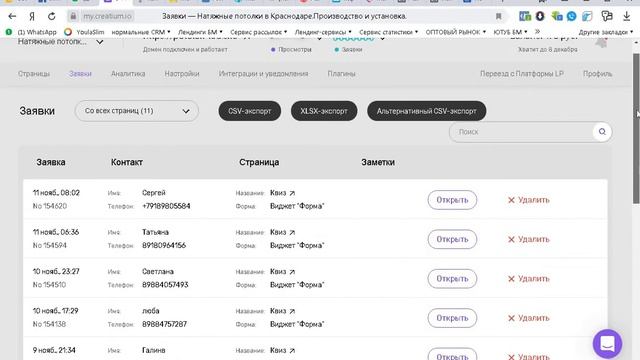Viewport: 640px width, 360px height.
Task: Open the support chat widget
Action: tap(607, 344)
